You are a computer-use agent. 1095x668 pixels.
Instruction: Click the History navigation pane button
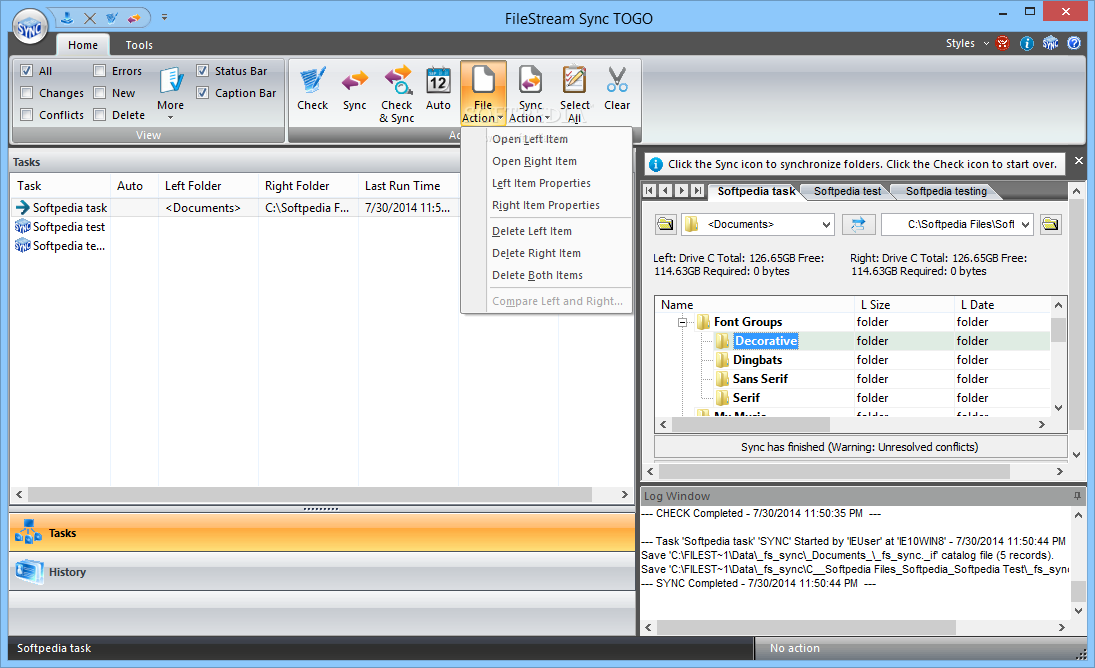tap(321, 572)
